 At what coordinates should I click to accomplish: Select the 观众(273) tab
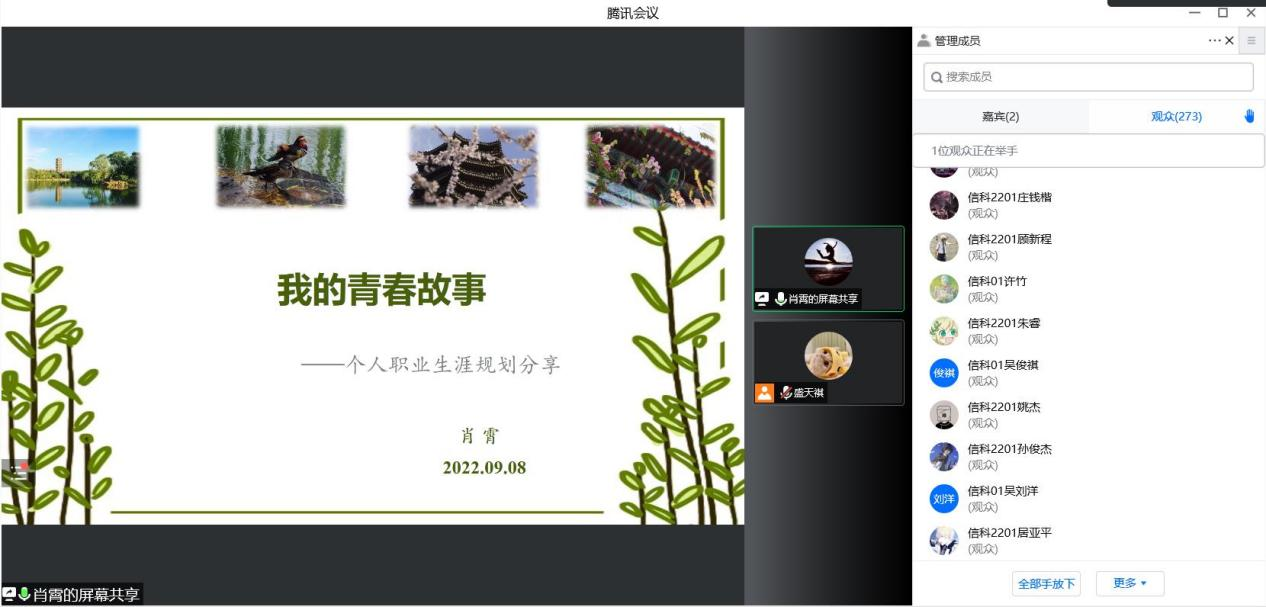(1176, 116)
